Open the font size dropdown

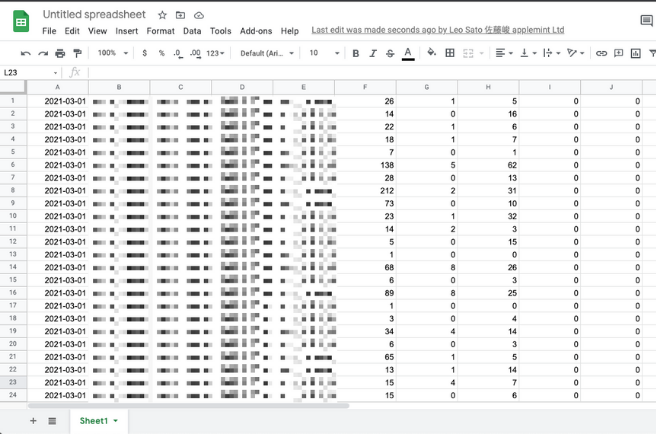coord(324,53)
